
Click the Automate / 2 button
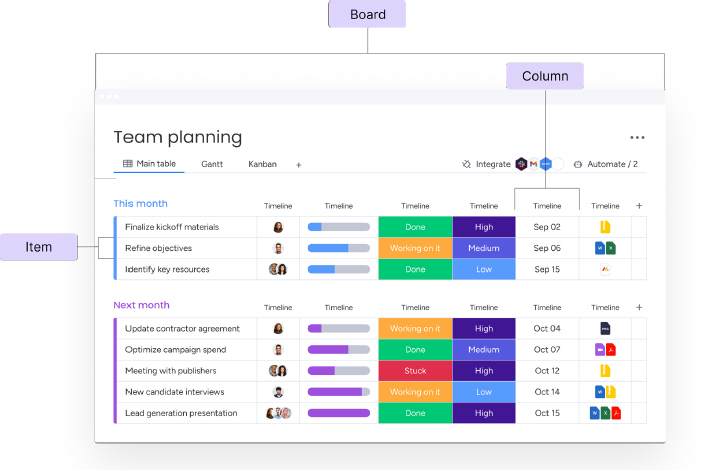click(606, 164)
